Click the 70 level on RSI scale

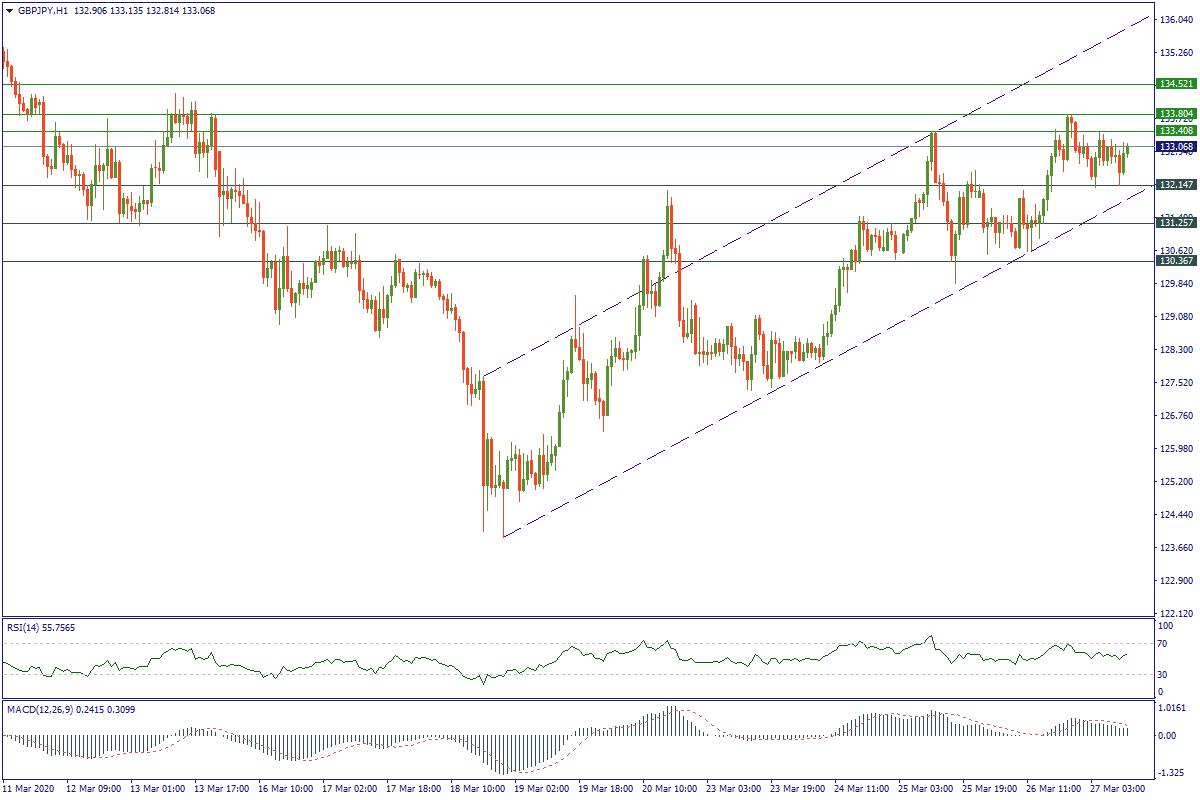pyautogui.click(x=1165, y=644)
